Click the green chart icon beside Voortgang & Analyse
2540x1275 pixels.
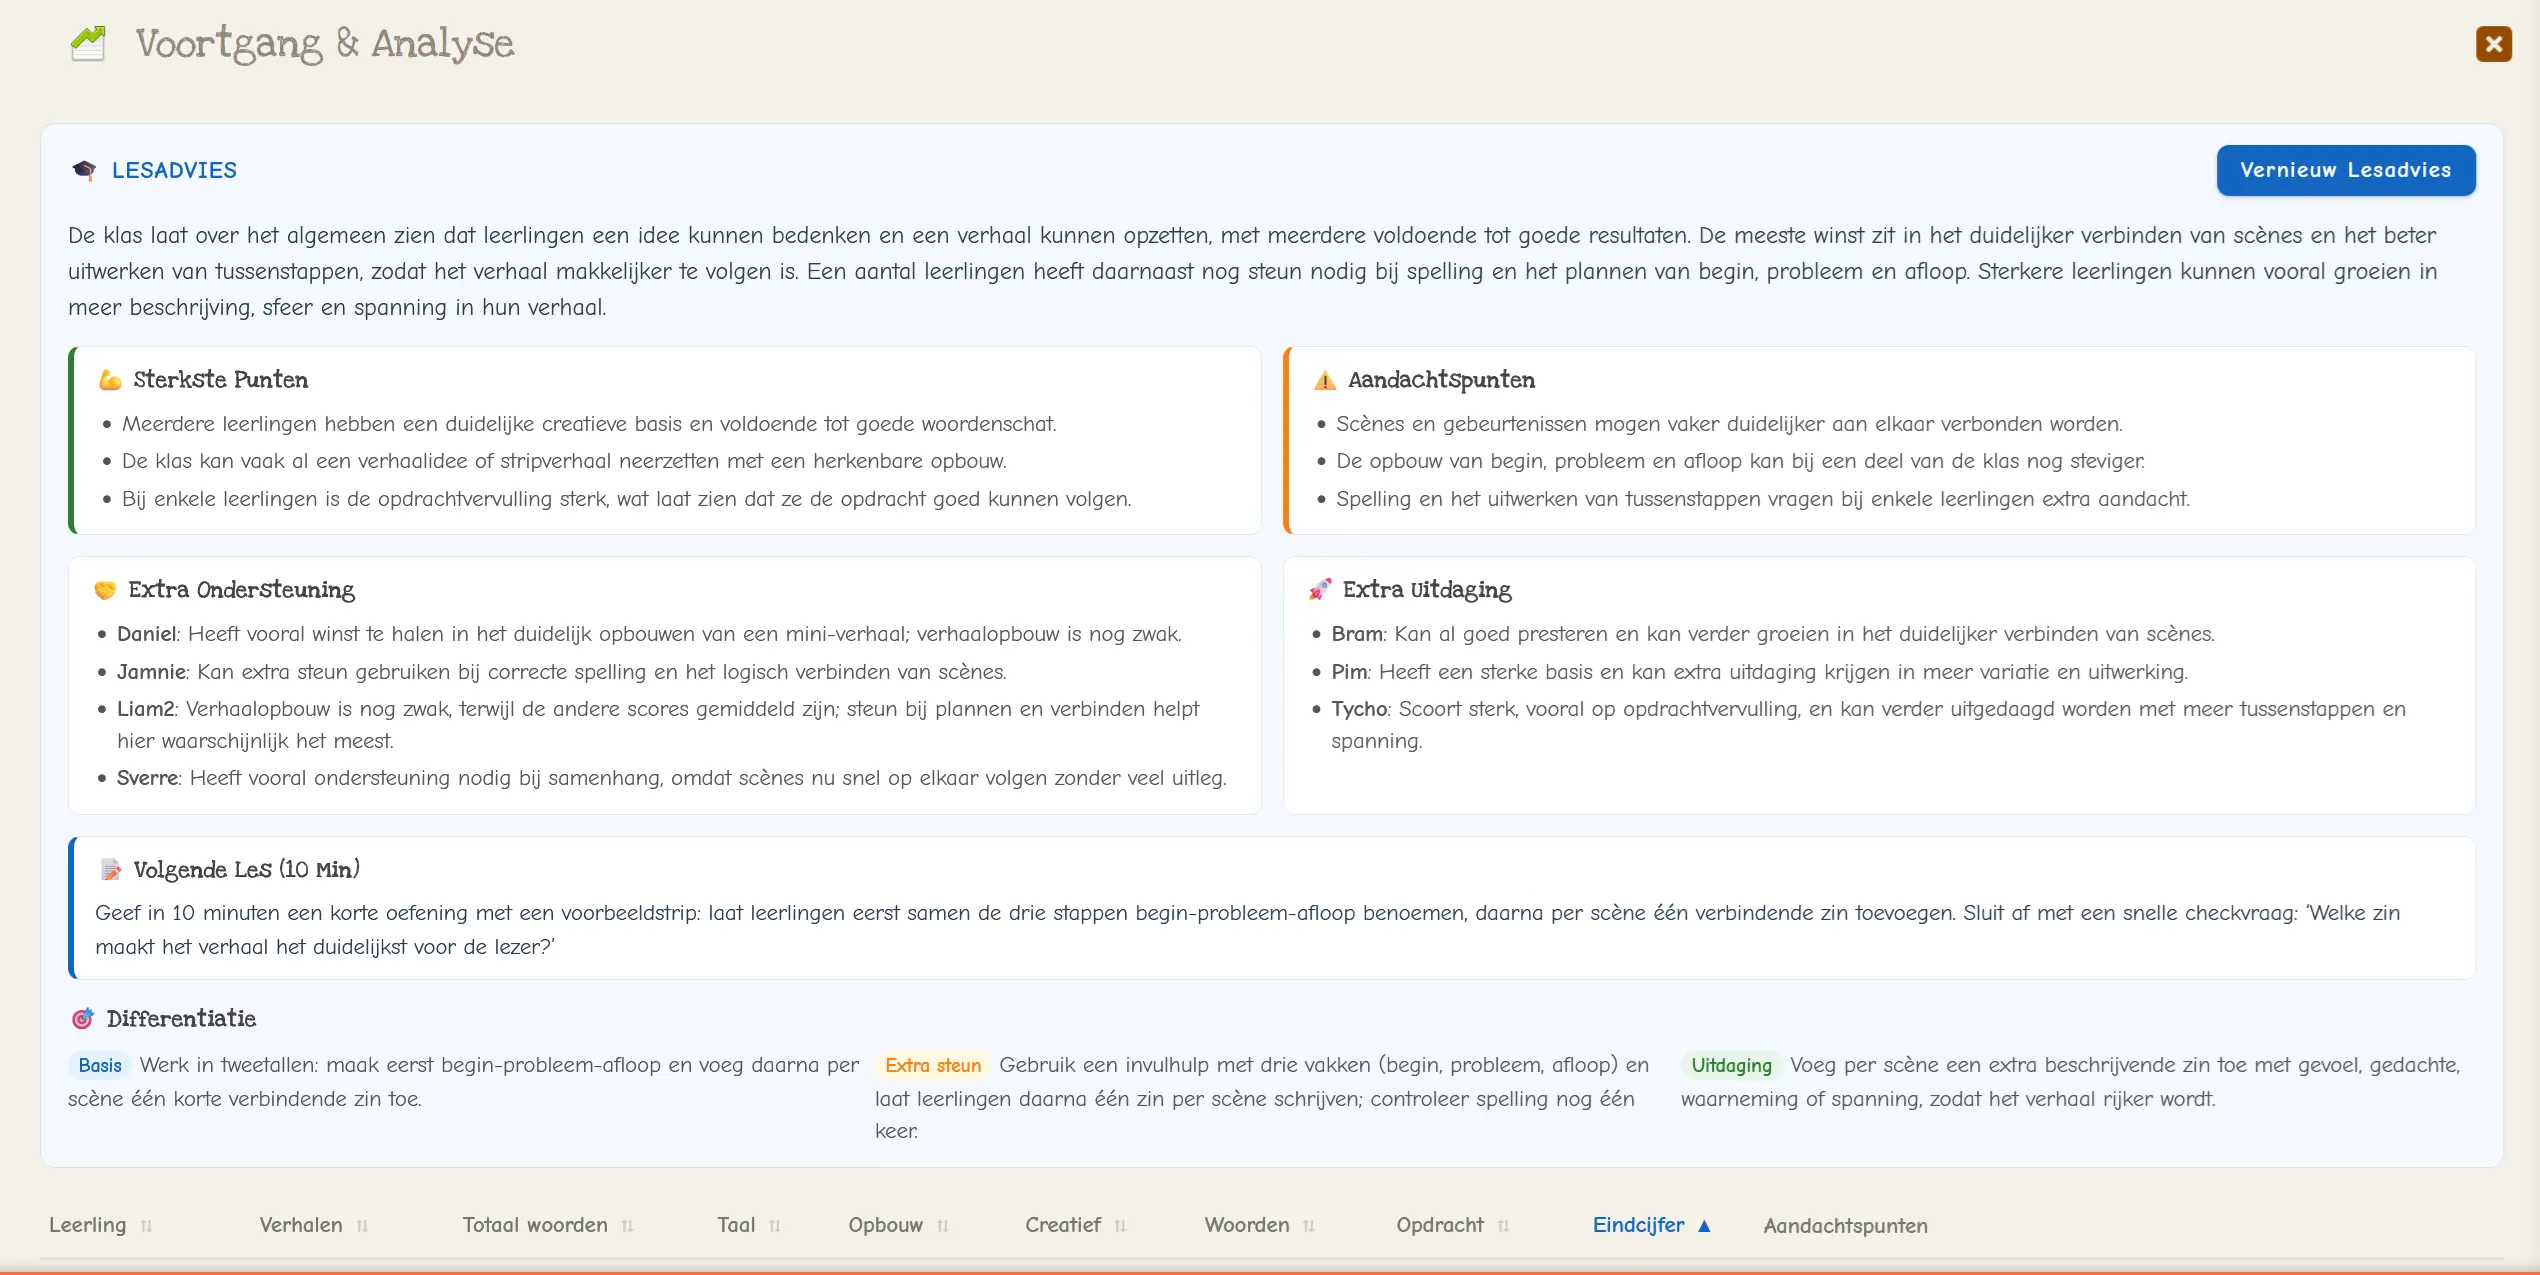click(x=88, y=43)
